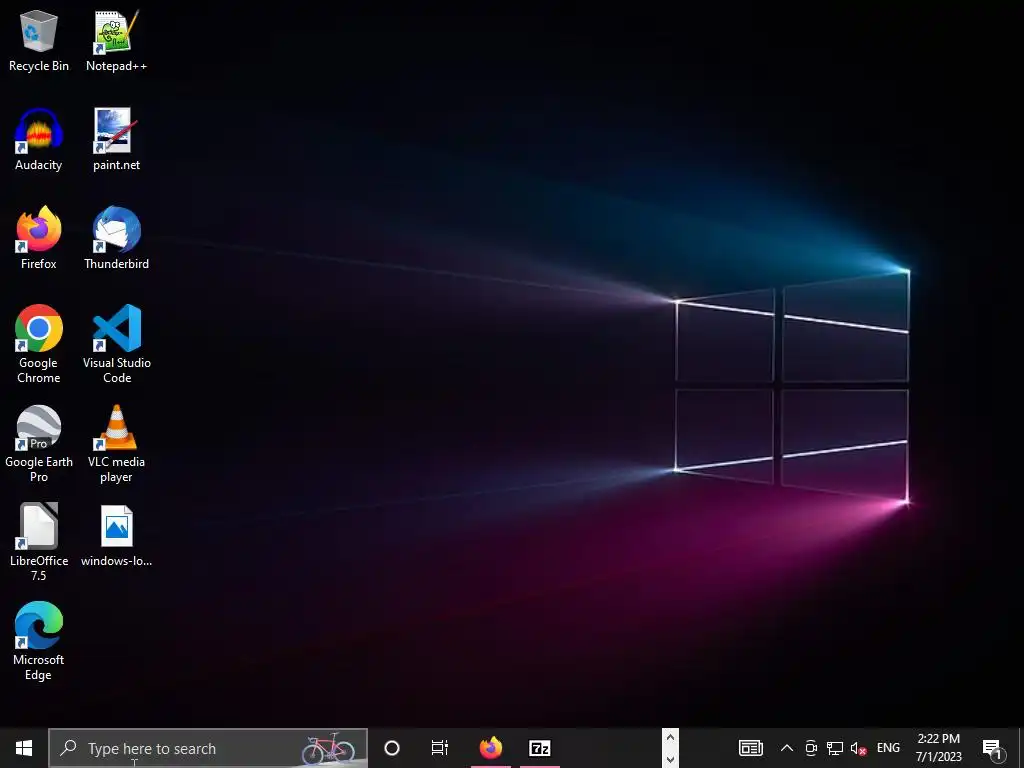Open network status tray icon

835,748
